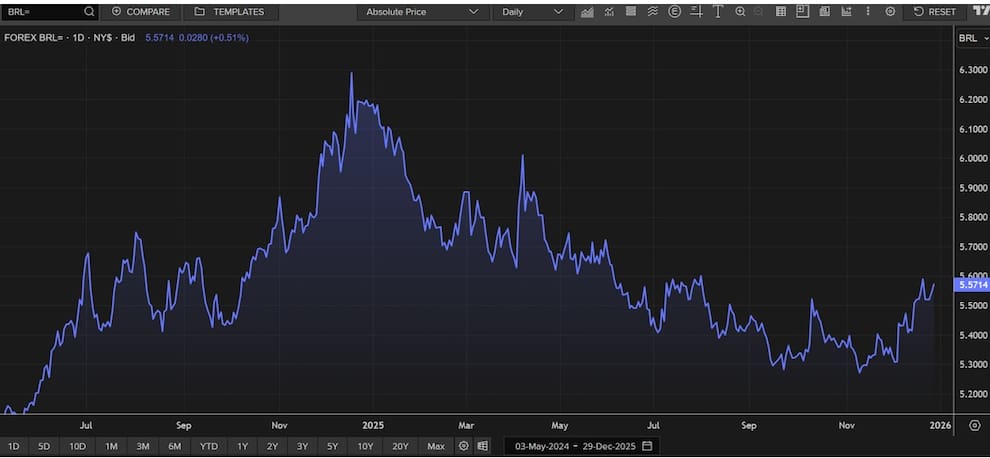Click the search magnifier in the symbol box
The image size is (990, 458).
(x=89, y=12)
